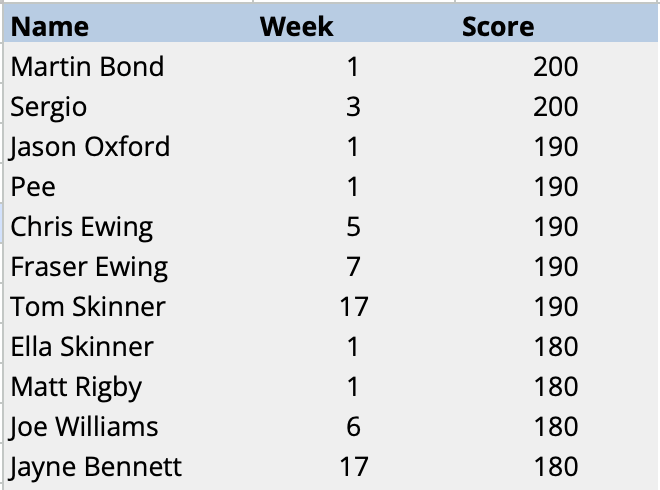Select the Score column header
Image resolution: width=660 pixels, height=490 pixels.
(x=498, y=27)
